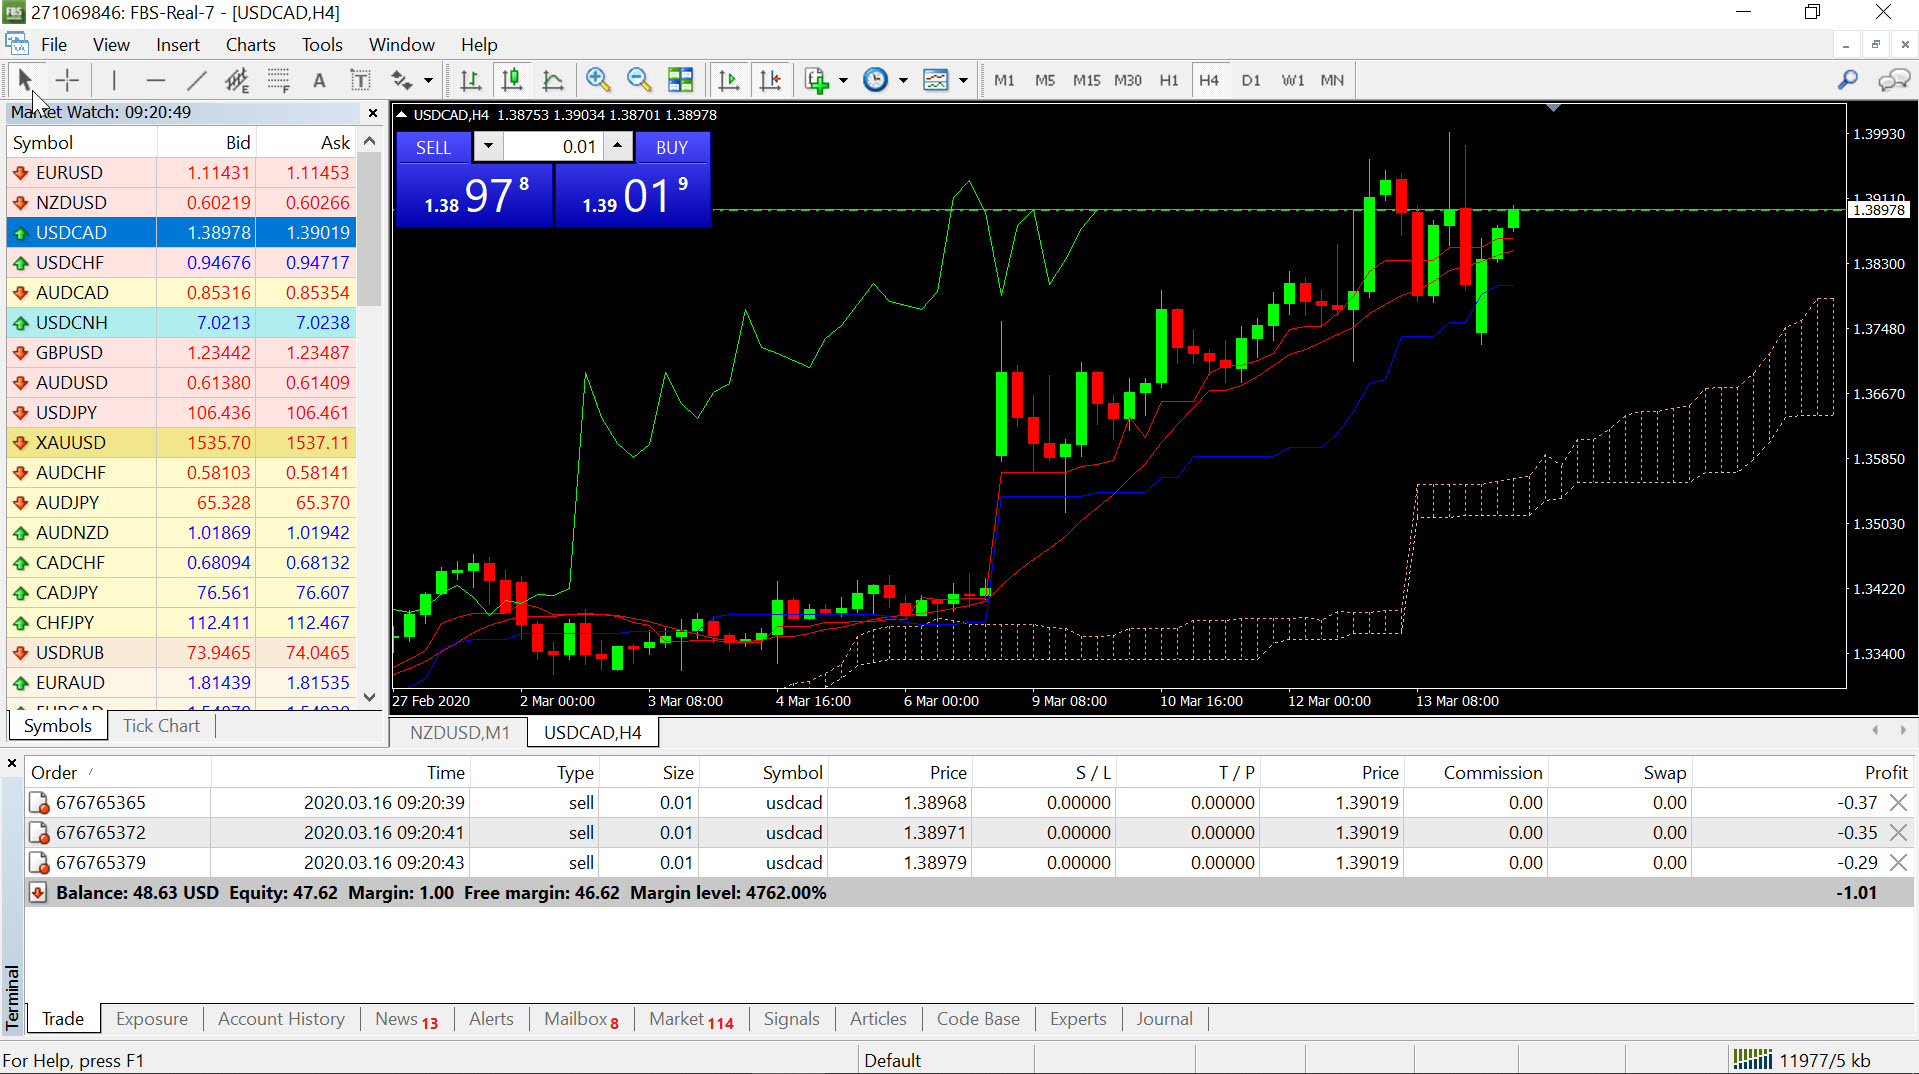Screen dimensions: 1919x1074
Task: Select the crosshair tool
Action: [67, 80]
